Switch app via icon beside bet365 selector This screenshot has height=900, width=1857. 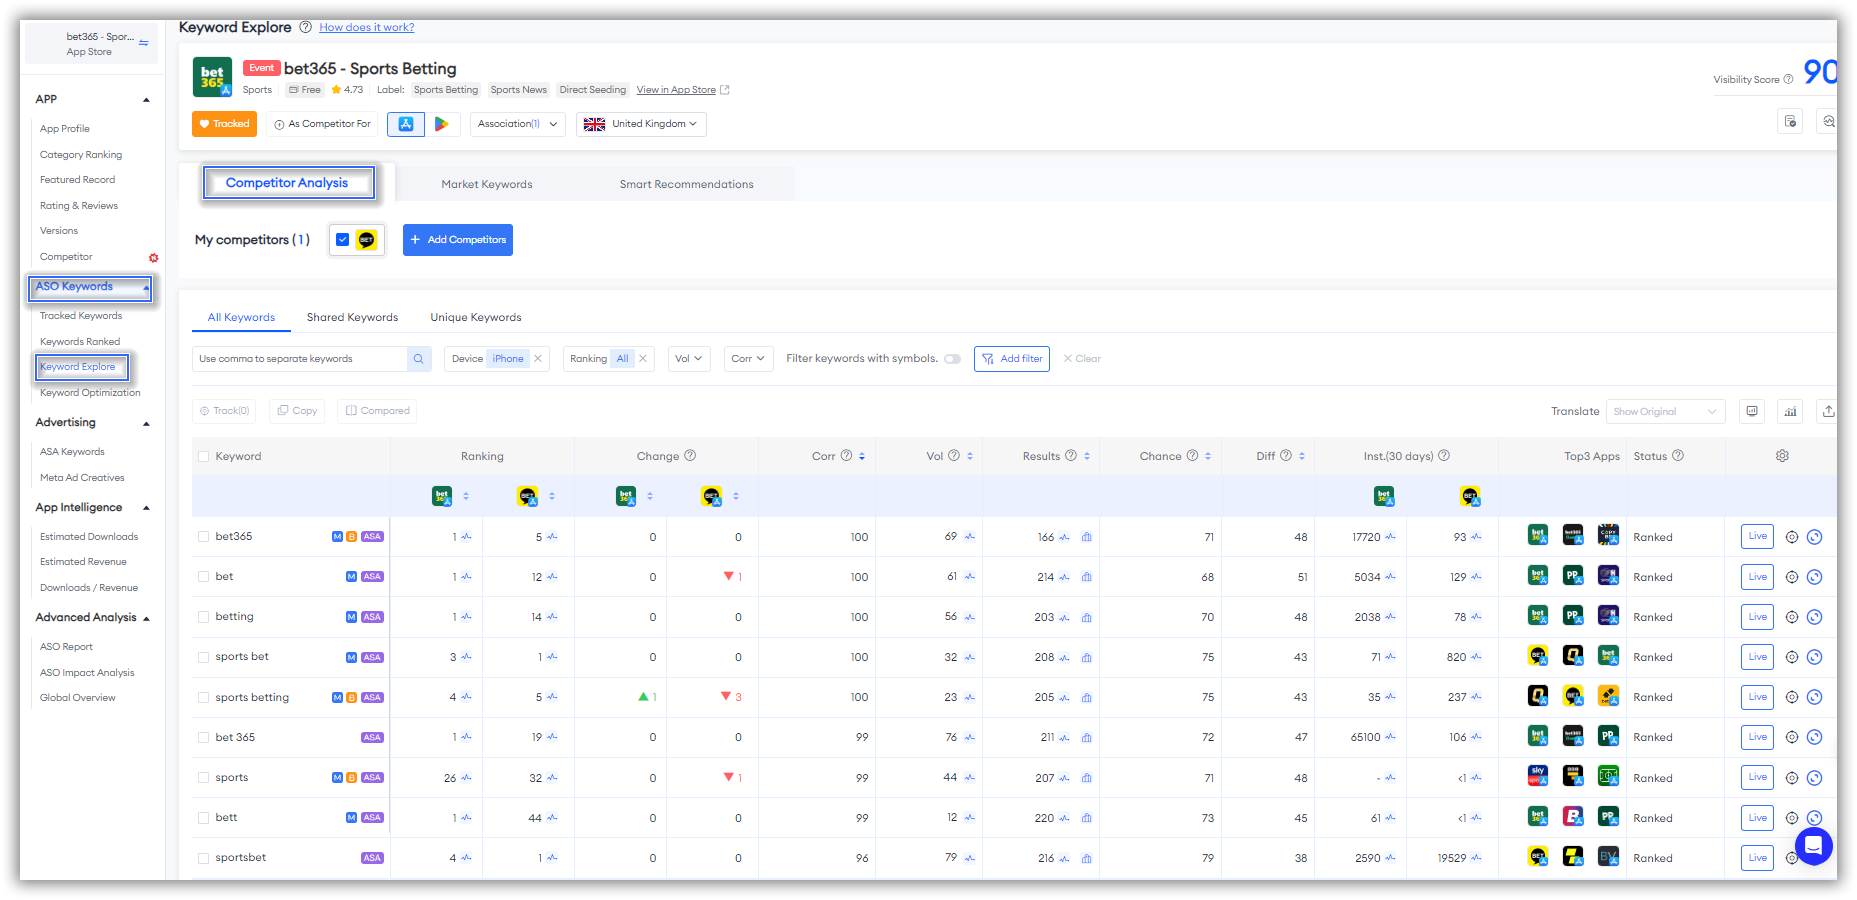tap(144, 43)
